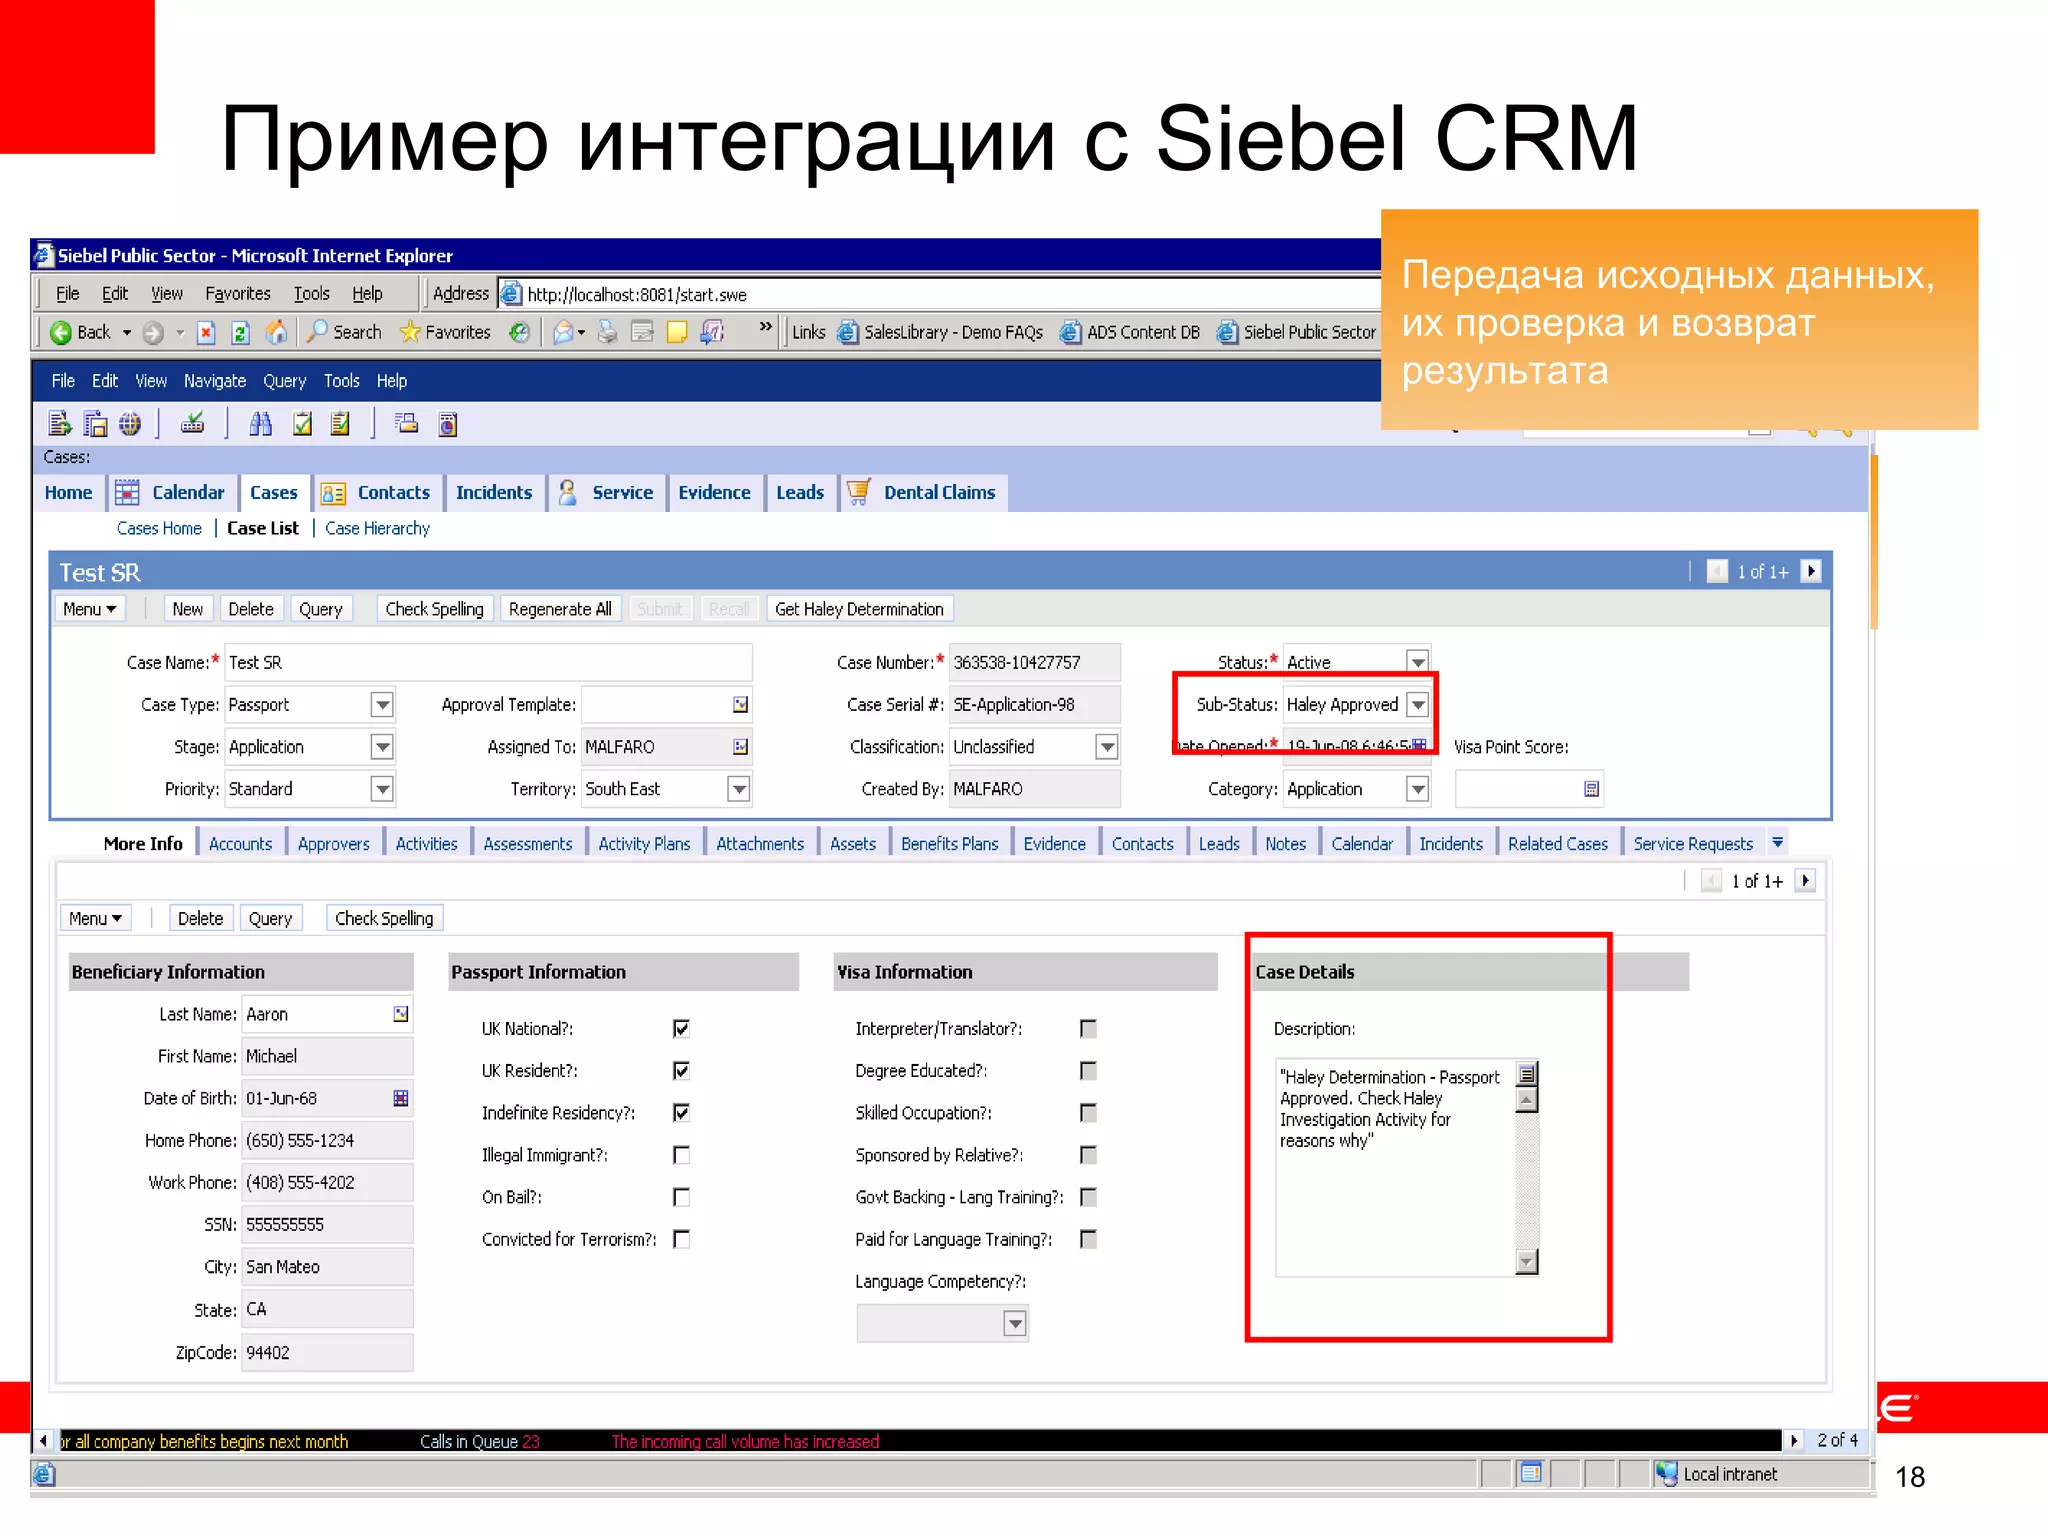Image resolution: width=2048 pixels, height=1536 pixels.
Task: Open the Category dropdown
Action: [x=1417, y=789]
